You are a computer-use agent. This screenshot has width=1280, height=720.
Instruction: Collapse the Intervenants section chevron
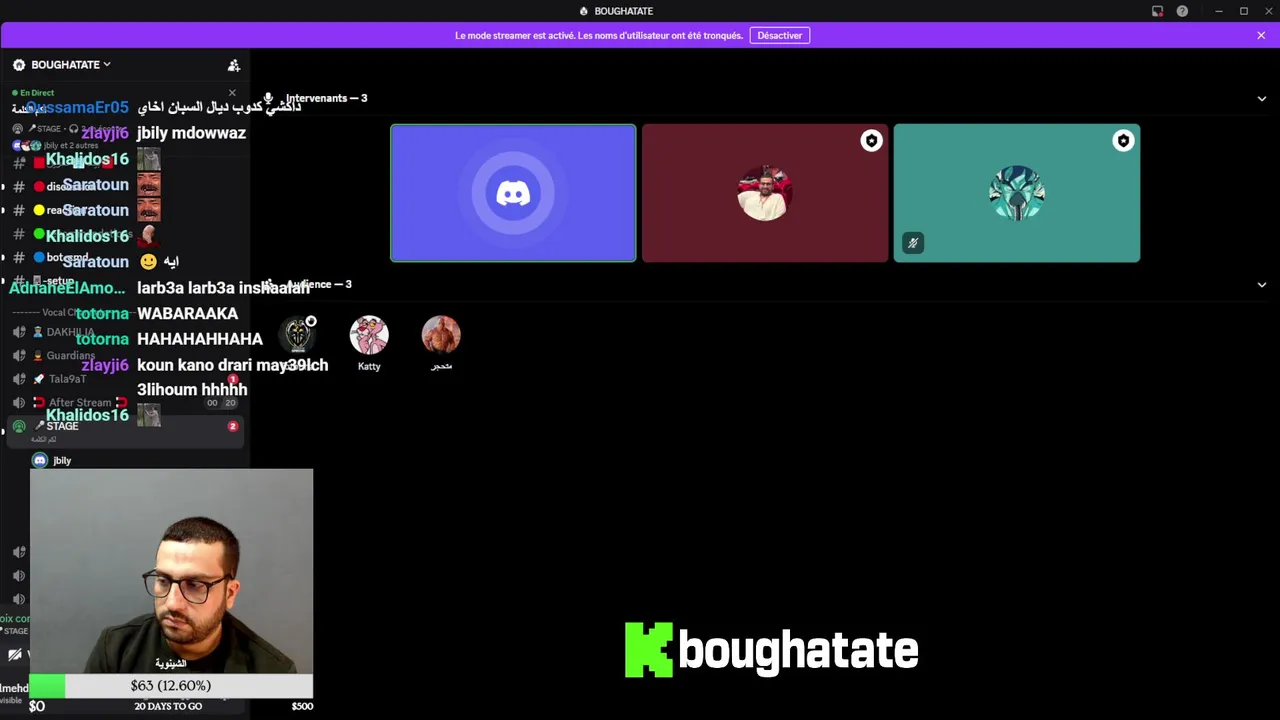pos(1261,99)
